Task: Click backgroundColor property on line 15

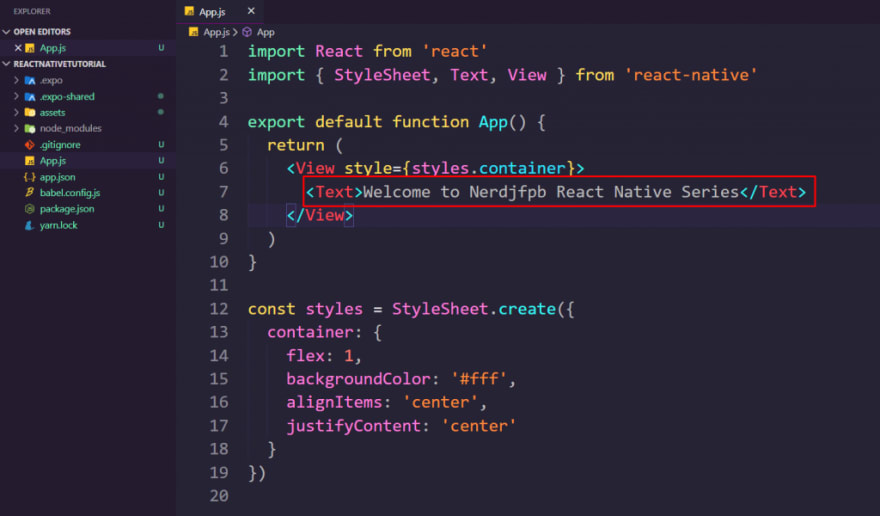Action: point(358,379)
